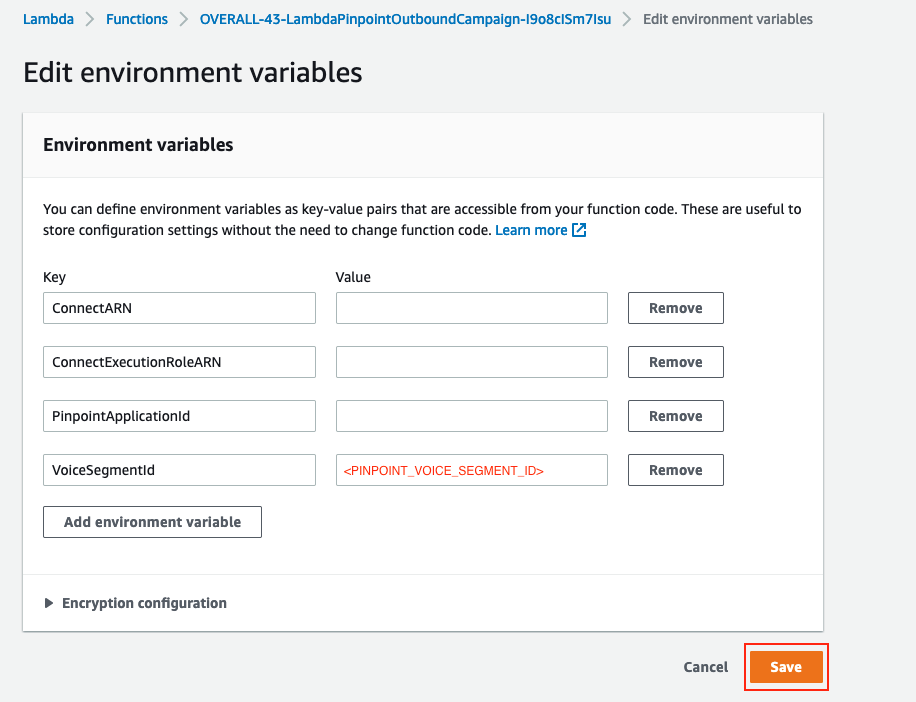The image size is (916, 702).
Task: Click Add environment variable
Action: tap(152, 522)
